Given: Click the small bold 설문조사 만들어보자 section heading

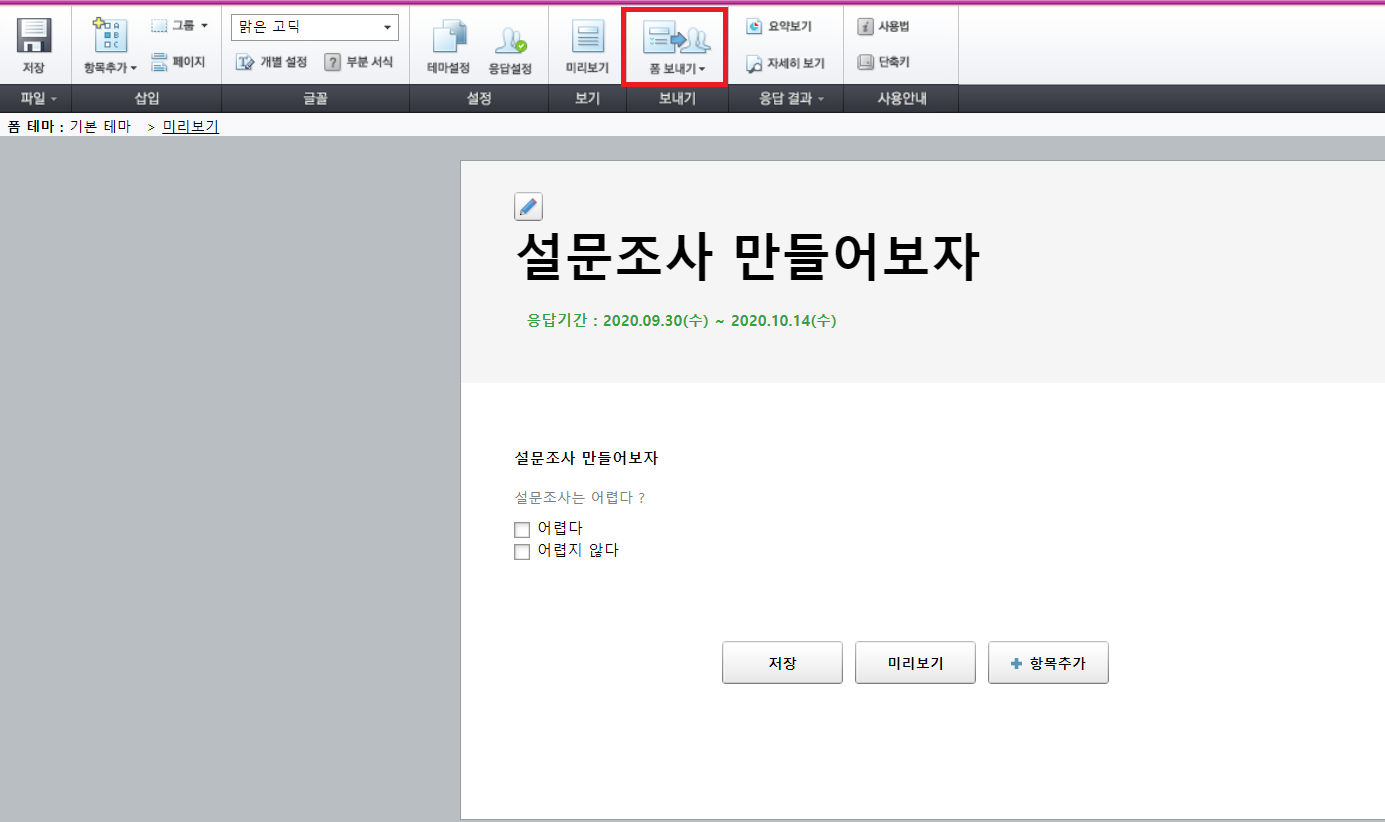Looking at the screenshot, I should (586, 458).
